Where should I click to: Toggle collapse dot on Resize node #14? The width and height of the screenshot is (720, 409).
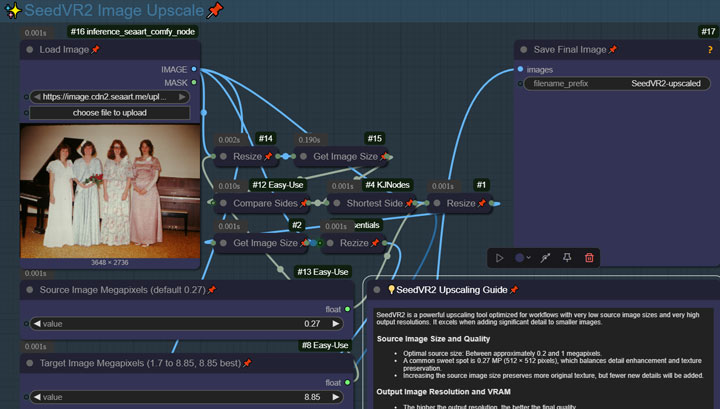click(223, 157)
